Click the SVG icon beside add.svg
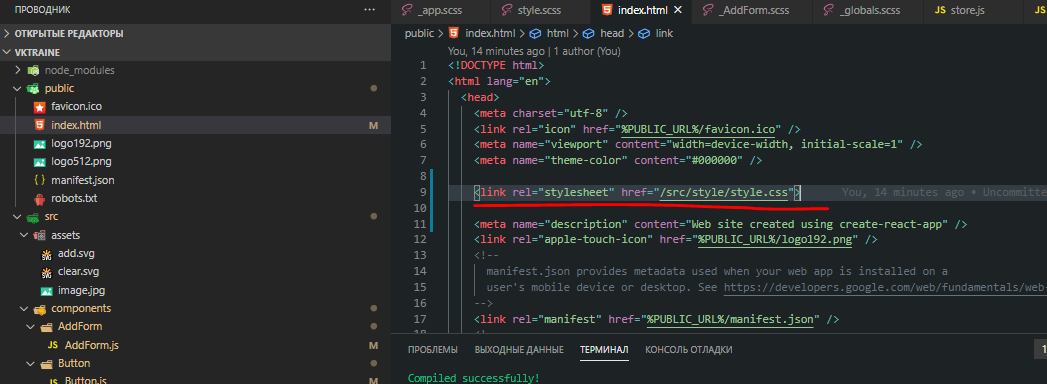1047x384 pixels. click(x=46, y=254)
